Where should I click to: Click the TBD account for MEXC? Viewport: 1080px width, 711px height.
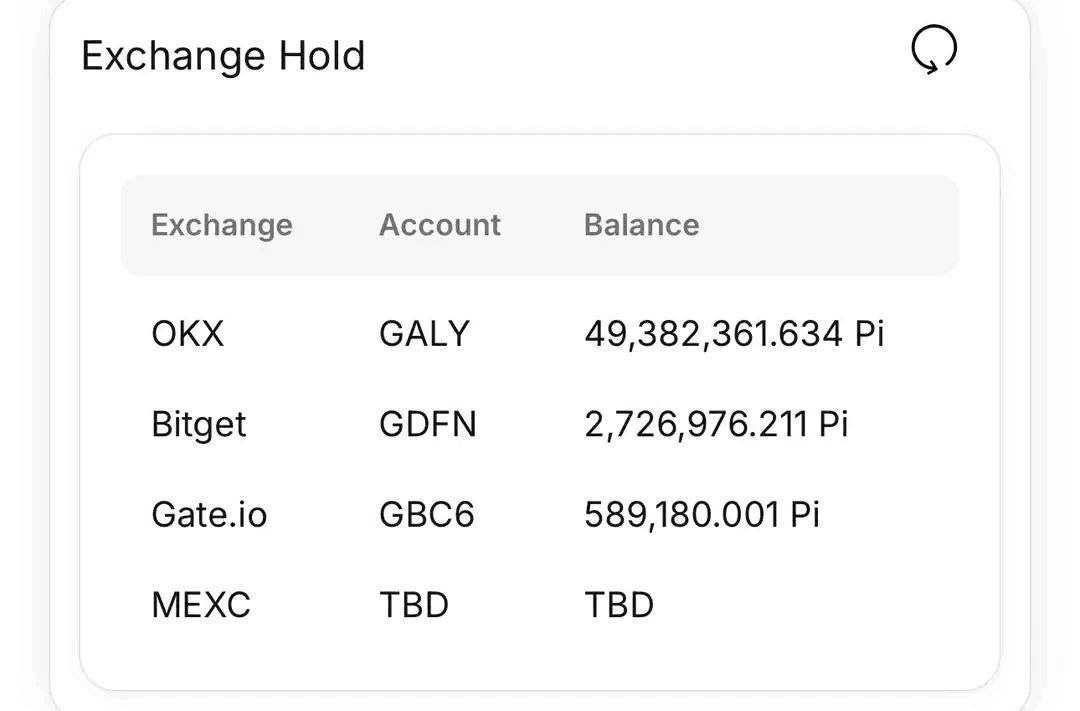tap(414, 605)
